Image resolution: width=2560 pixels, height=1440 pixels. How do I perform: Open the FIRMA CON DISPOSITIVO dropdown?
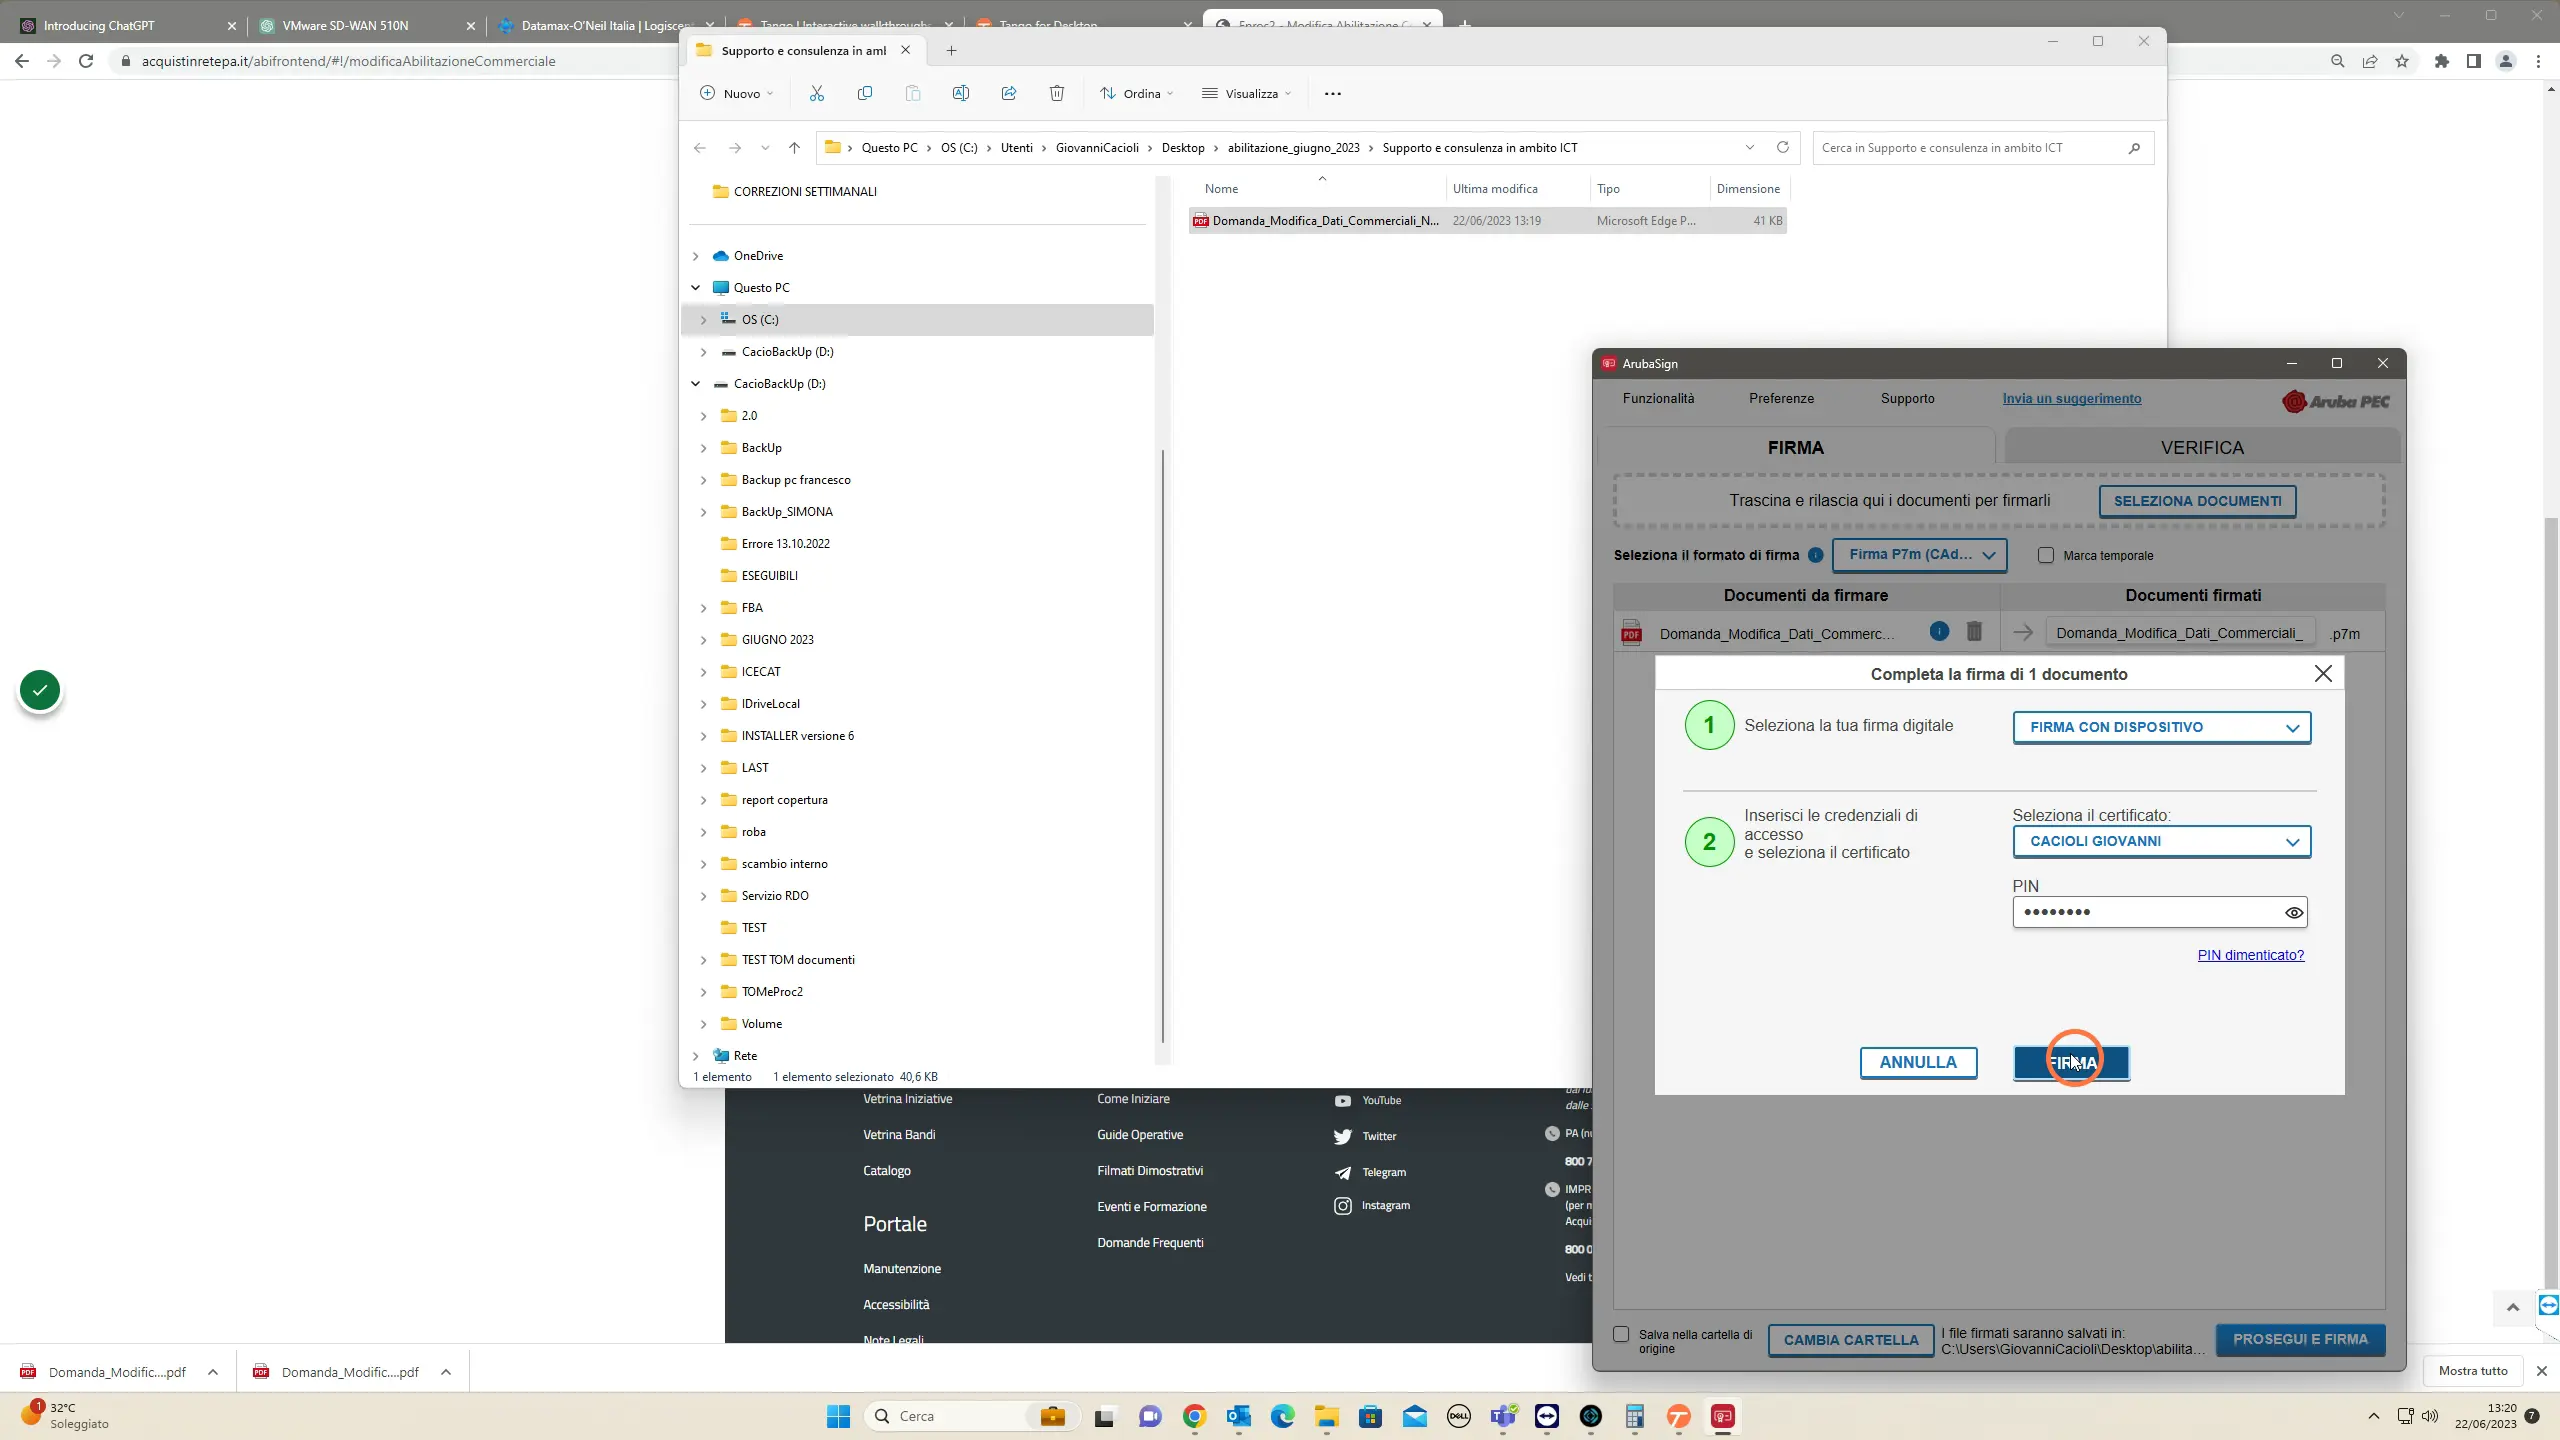[2162, 727]
